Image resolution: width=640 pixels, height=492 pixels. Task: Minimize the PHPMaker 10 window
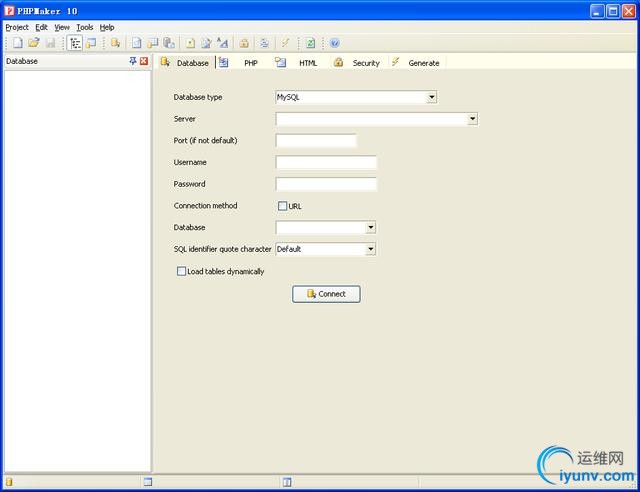pyautogui.click(x=597, y=11)
